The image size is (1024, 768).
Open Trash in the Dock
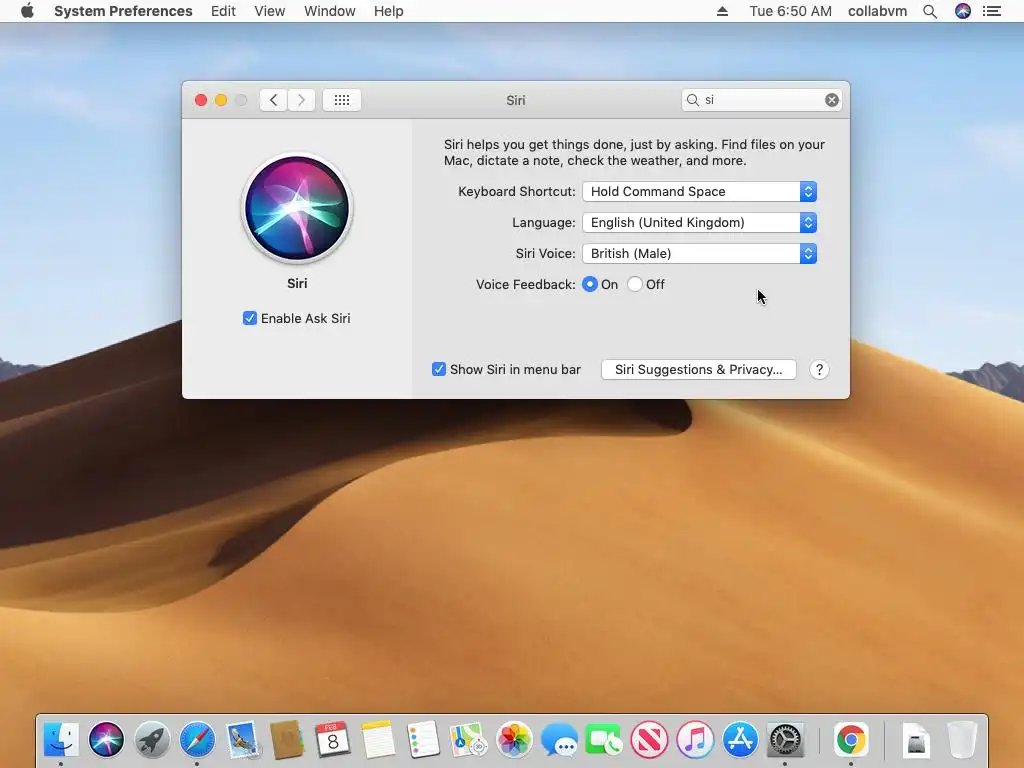coord(962,739)
